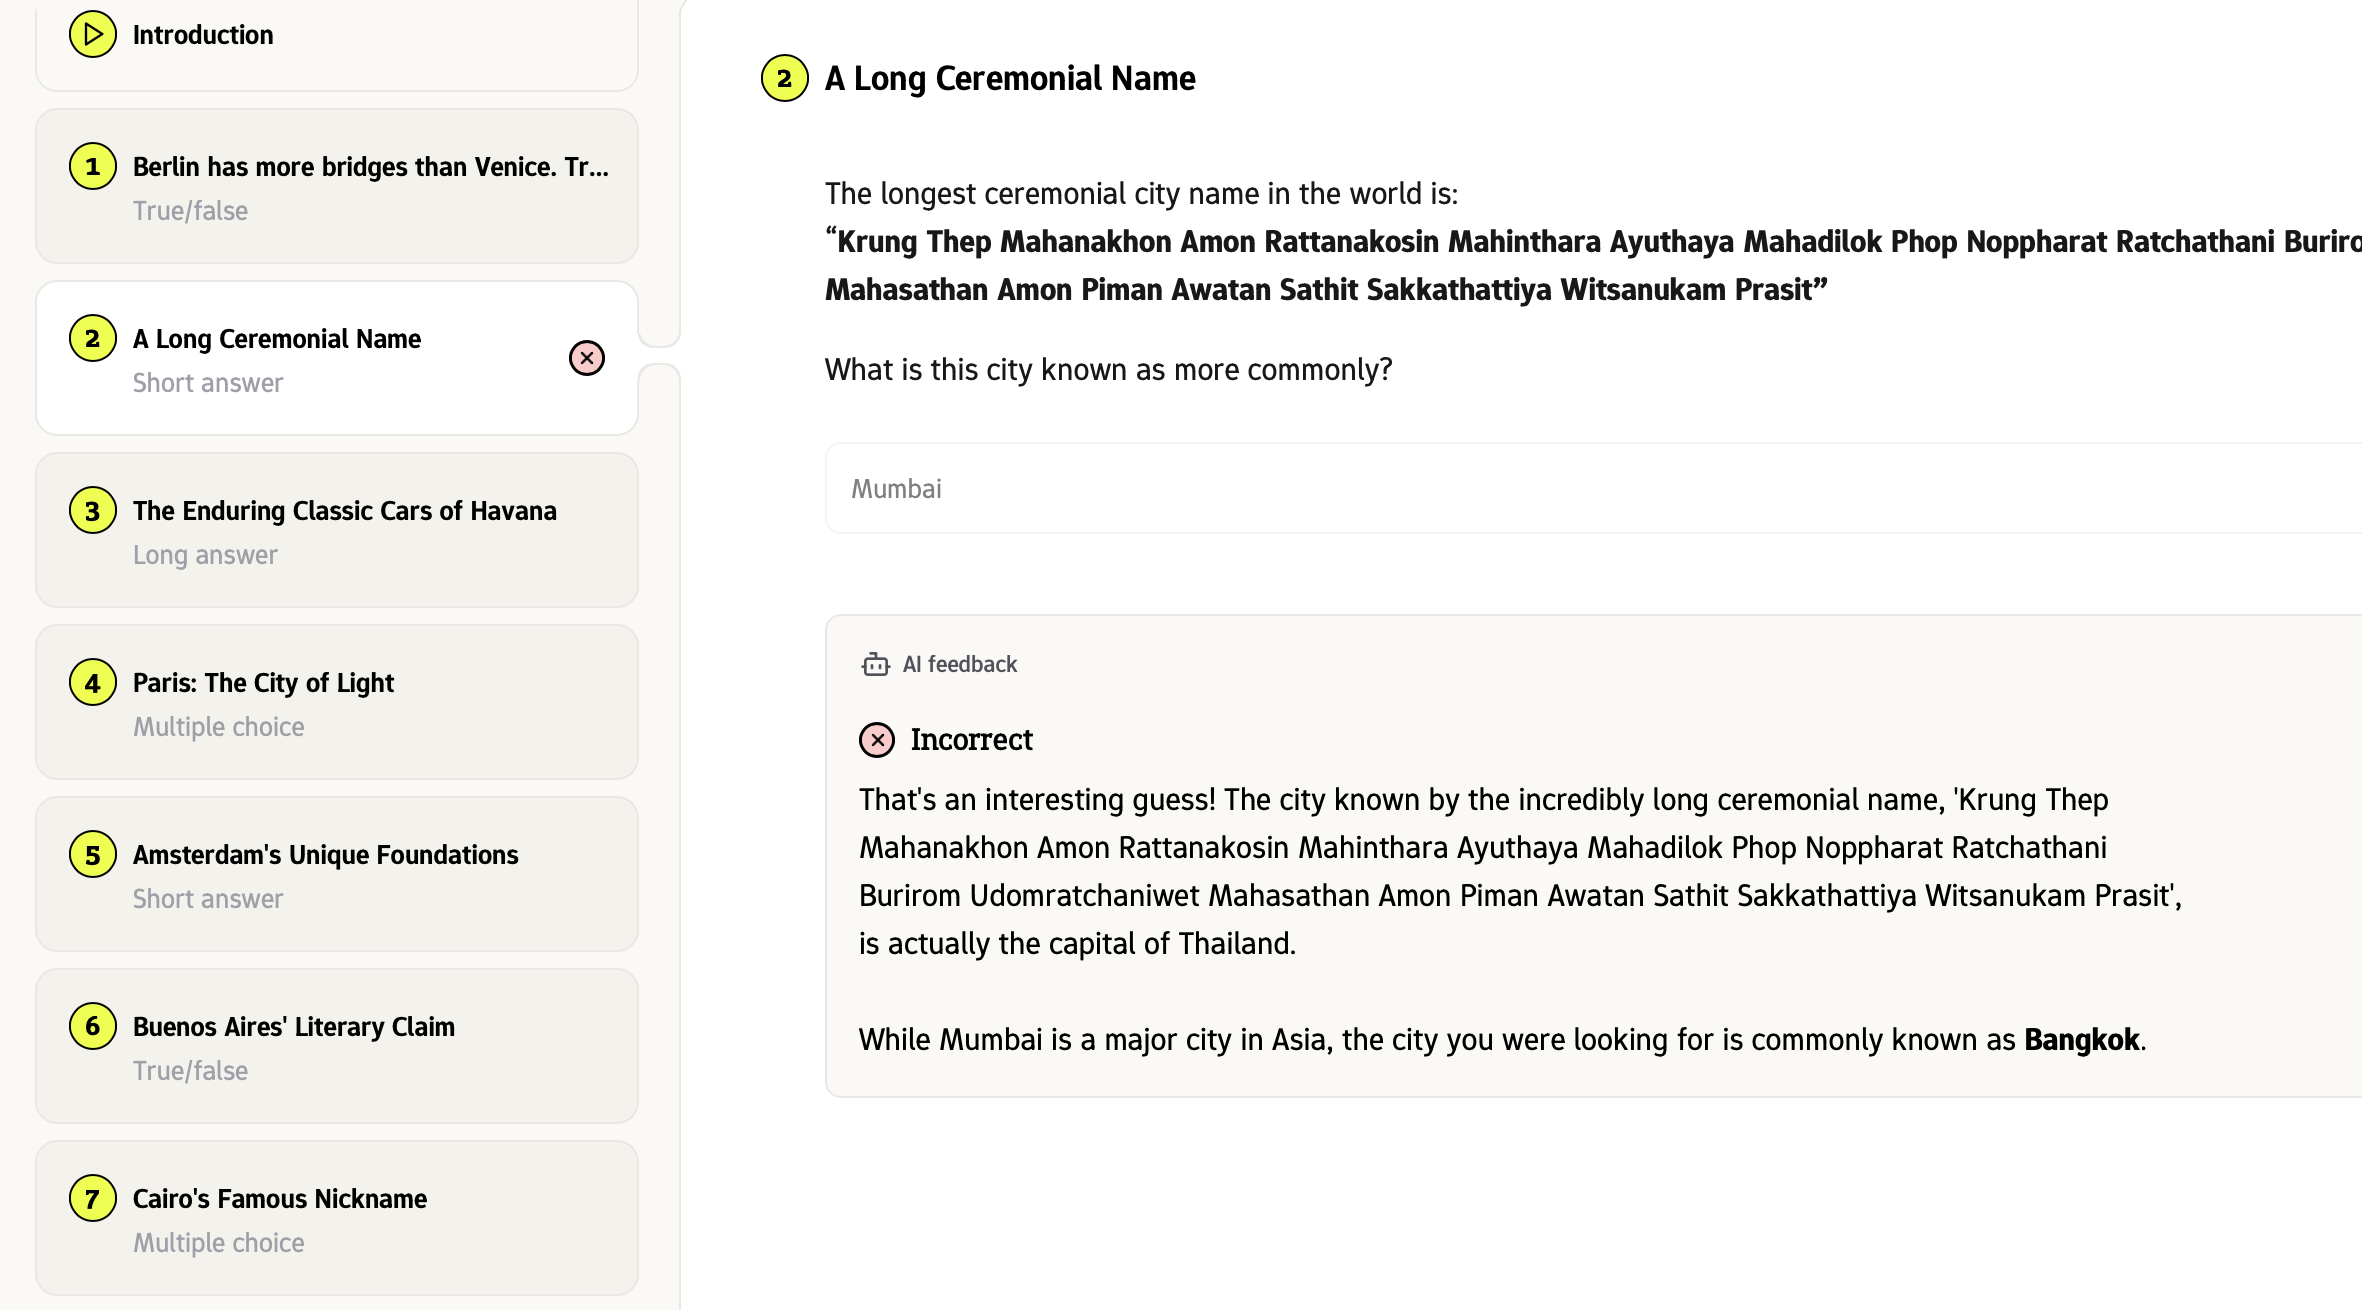The height and width of the screenshot is (1310, 2362).
Task: Click the Introduction item in sidebar
Action: pos(202,35)
